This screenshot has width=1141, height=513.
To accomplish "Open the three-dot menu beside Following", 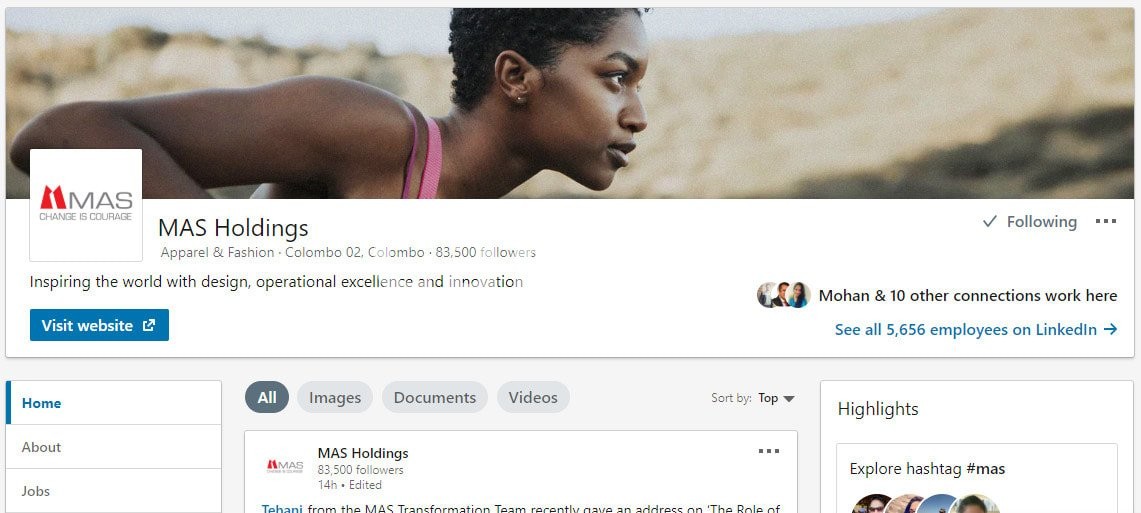I will pyautogui.click(x=1105, y=222).
